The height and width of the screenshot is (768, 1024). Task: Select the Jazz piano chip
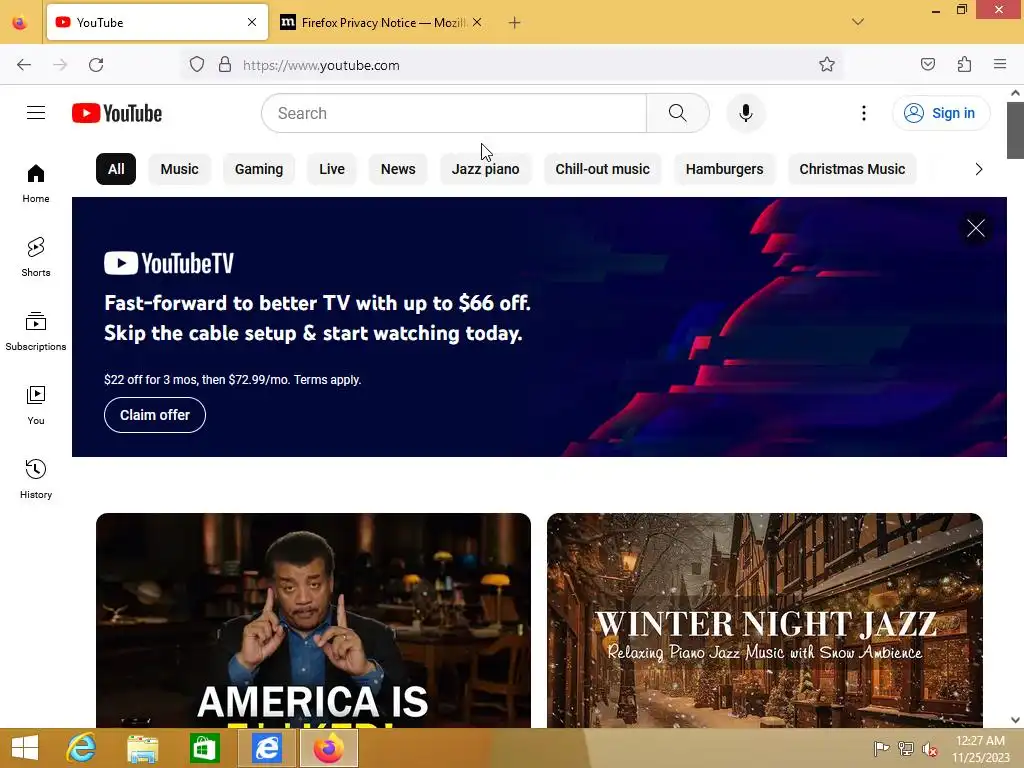(485, 169)
